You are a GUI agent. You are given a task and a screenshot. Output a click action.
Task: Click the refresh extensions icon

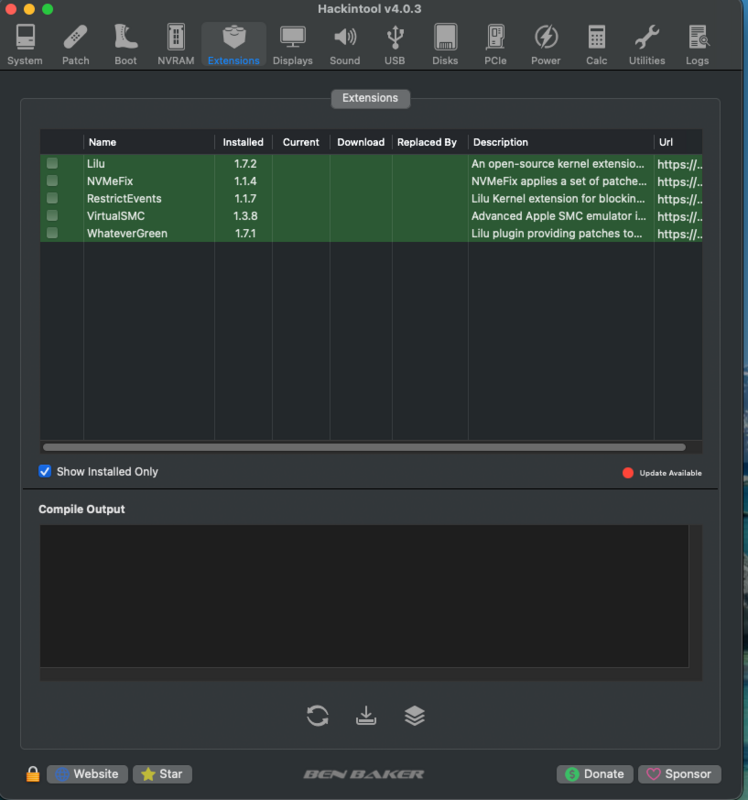(x=317, y=715)
